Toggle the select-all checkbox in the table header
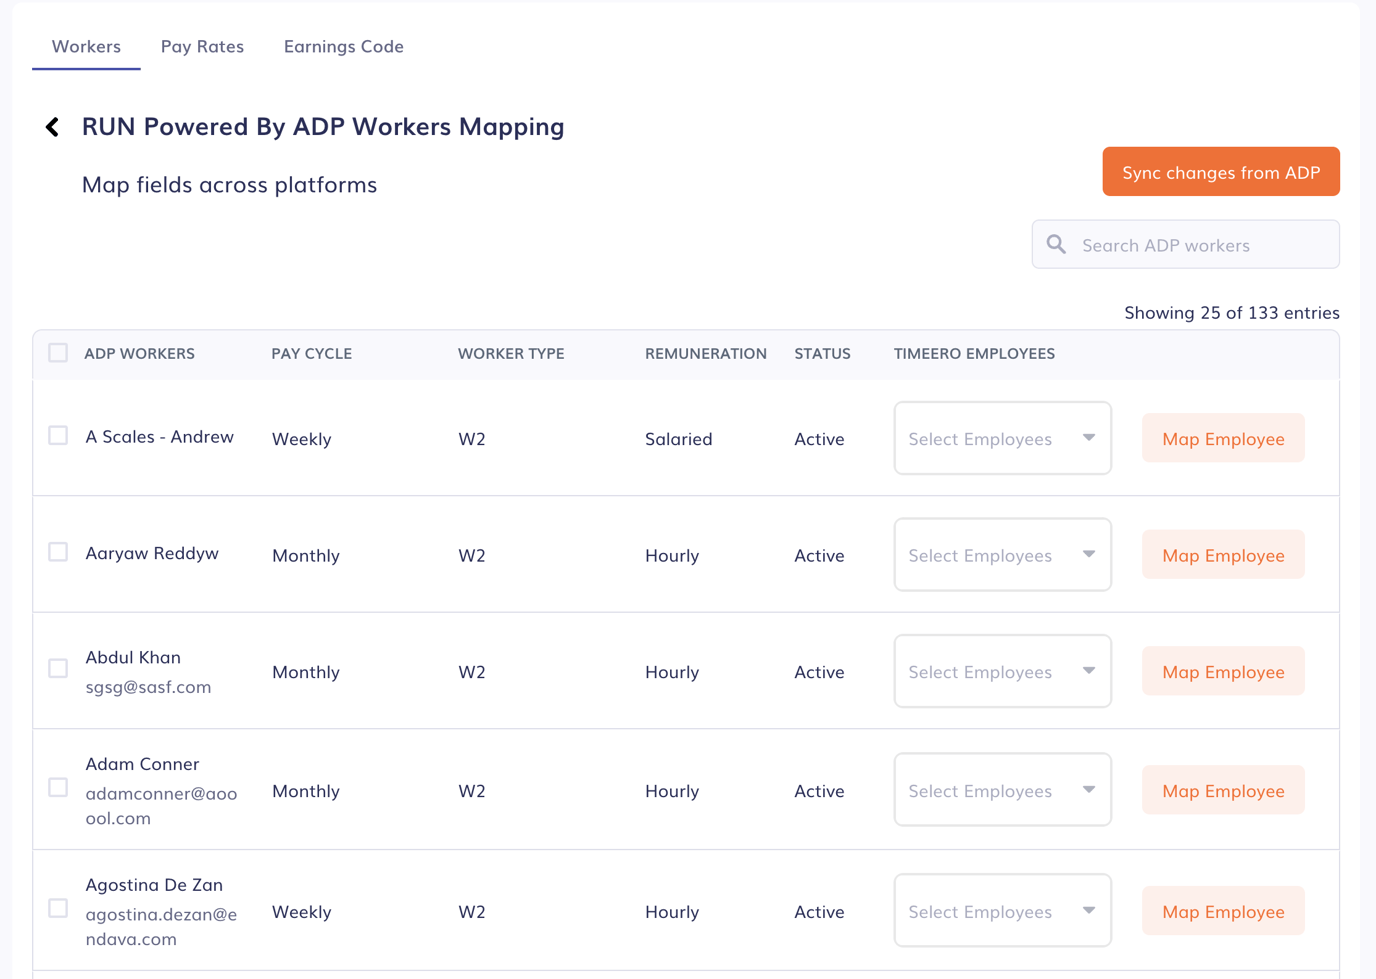This screenshot has height=979, width=1376. [x=58, y=353]
